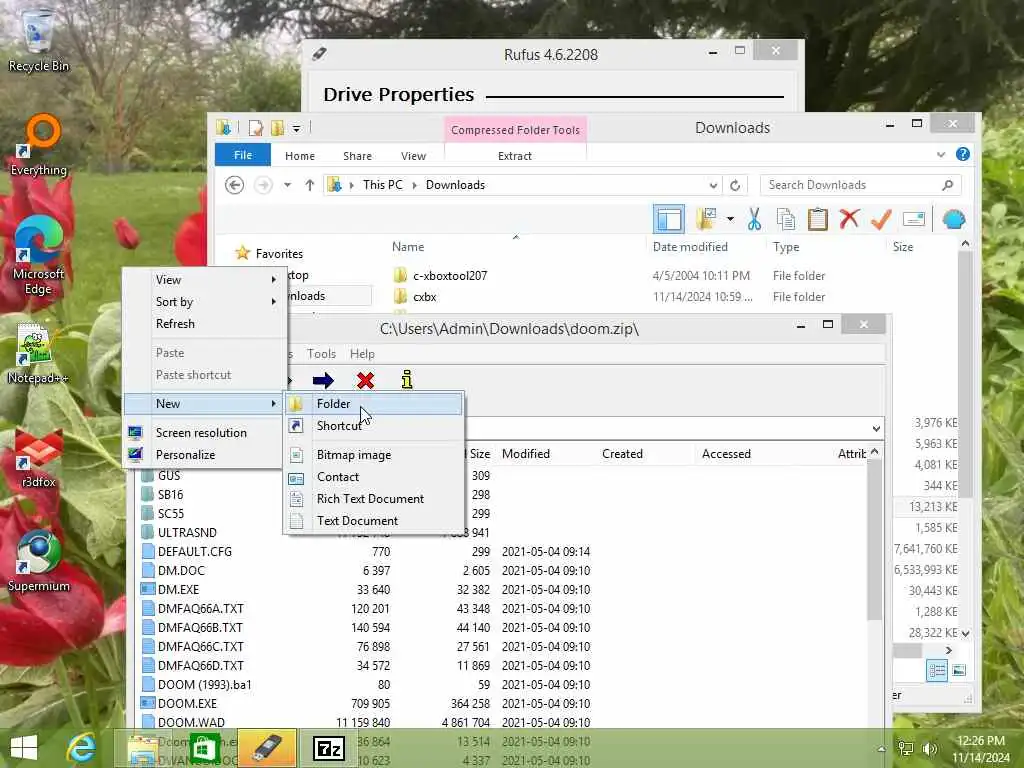Click orange checkmark icon in Downloads toolbar
1024x768 pixels.
point(881,219)
